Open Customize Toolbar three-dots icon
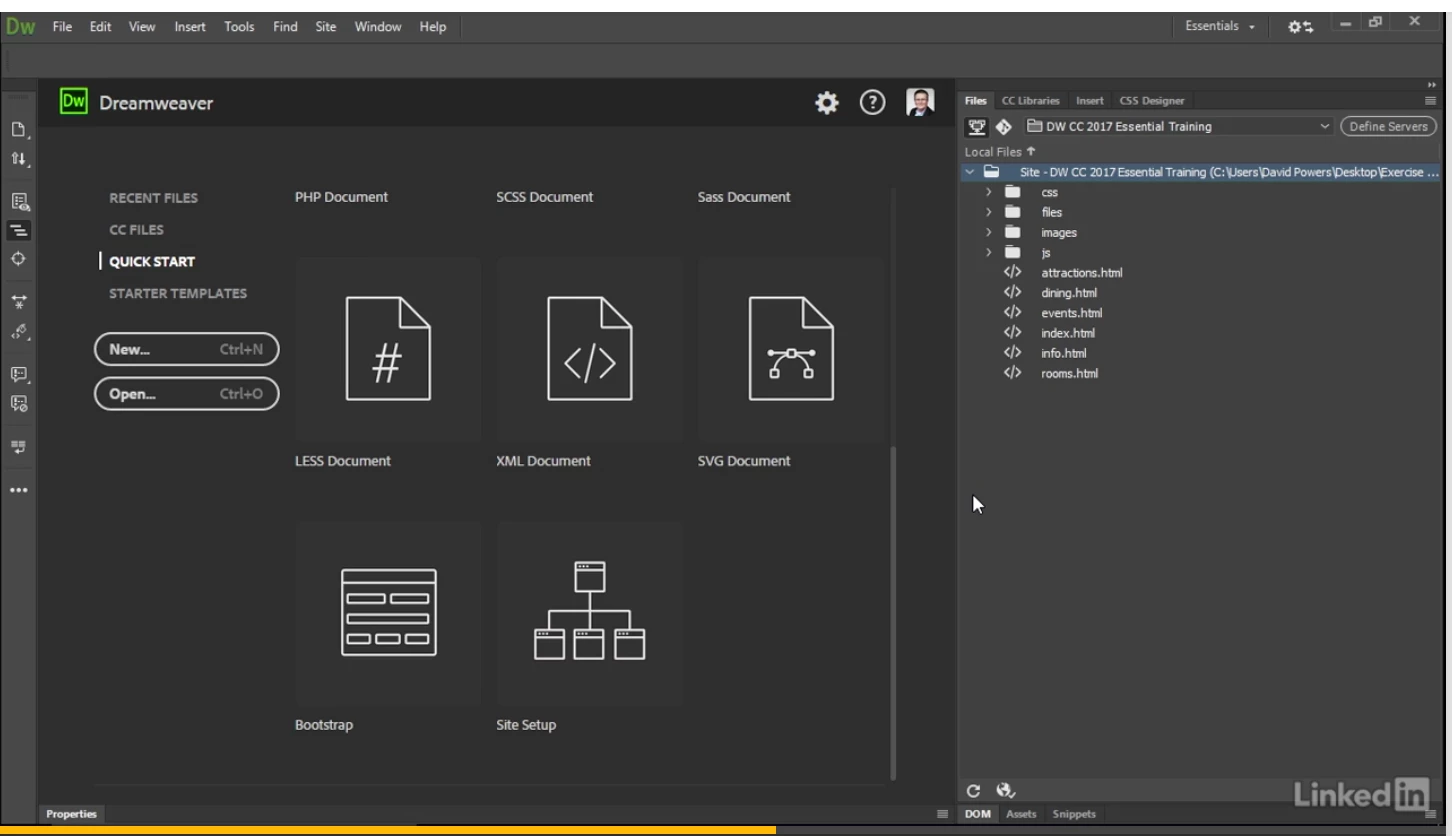 click(x=18, y=490)
